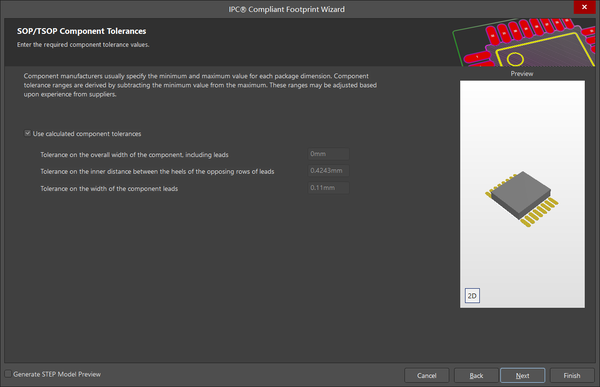Click the tolerance on component leads width label
Viewport: 600px width, 387px height.
pos(109,188)
